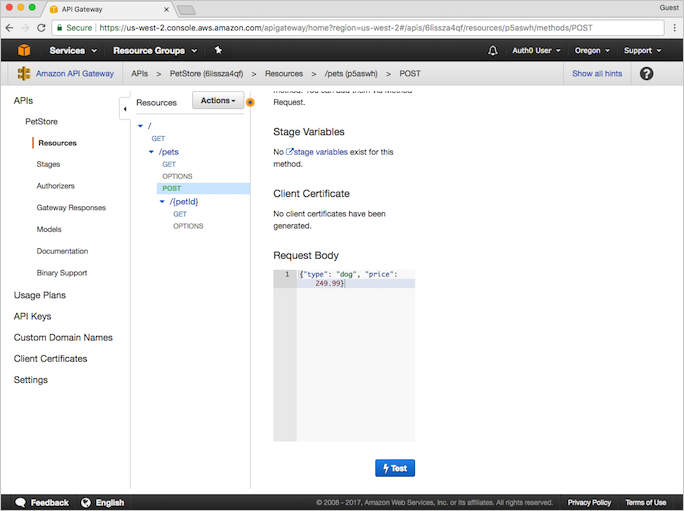This screenshot has height=511, width=684.
Task: Click the secure padlock icon in address bar
Action: (x=60, y=27)
